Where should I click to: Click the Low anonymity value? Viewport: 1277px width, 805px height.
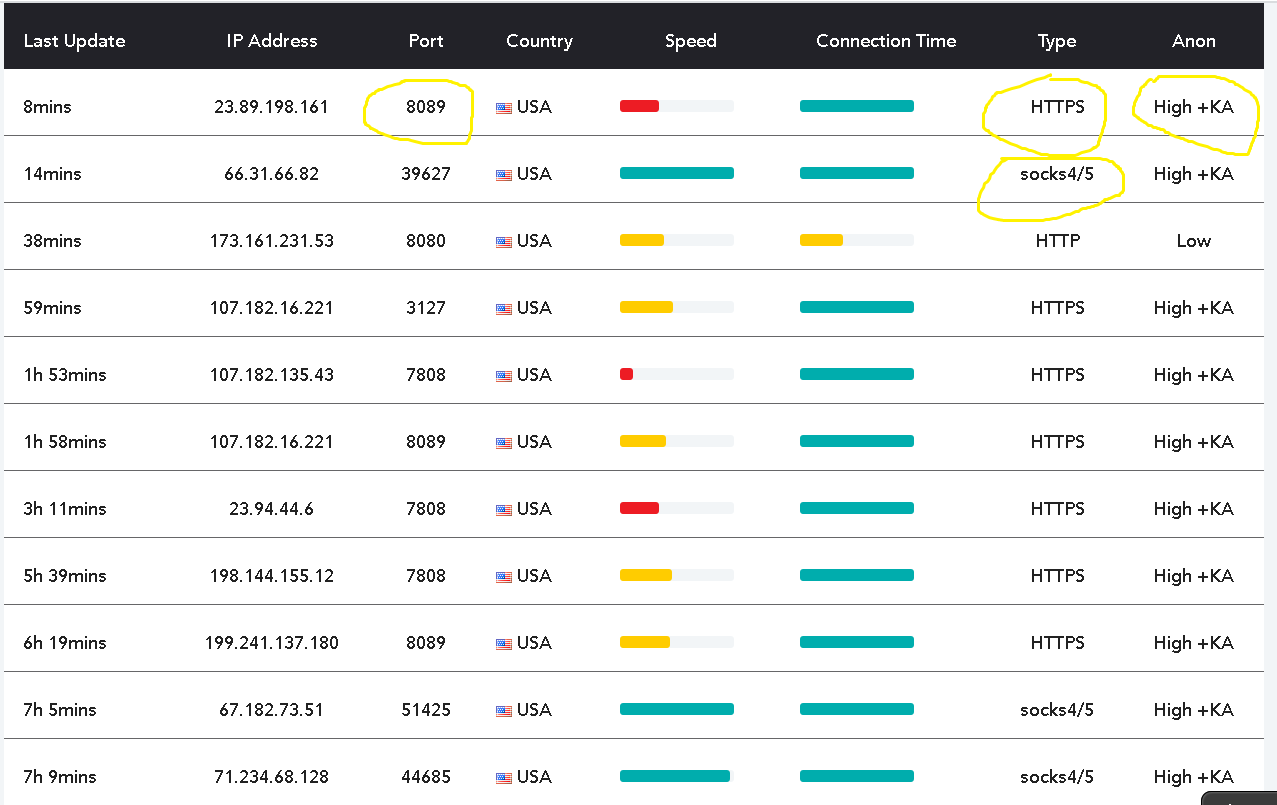tap(1193, 241)
